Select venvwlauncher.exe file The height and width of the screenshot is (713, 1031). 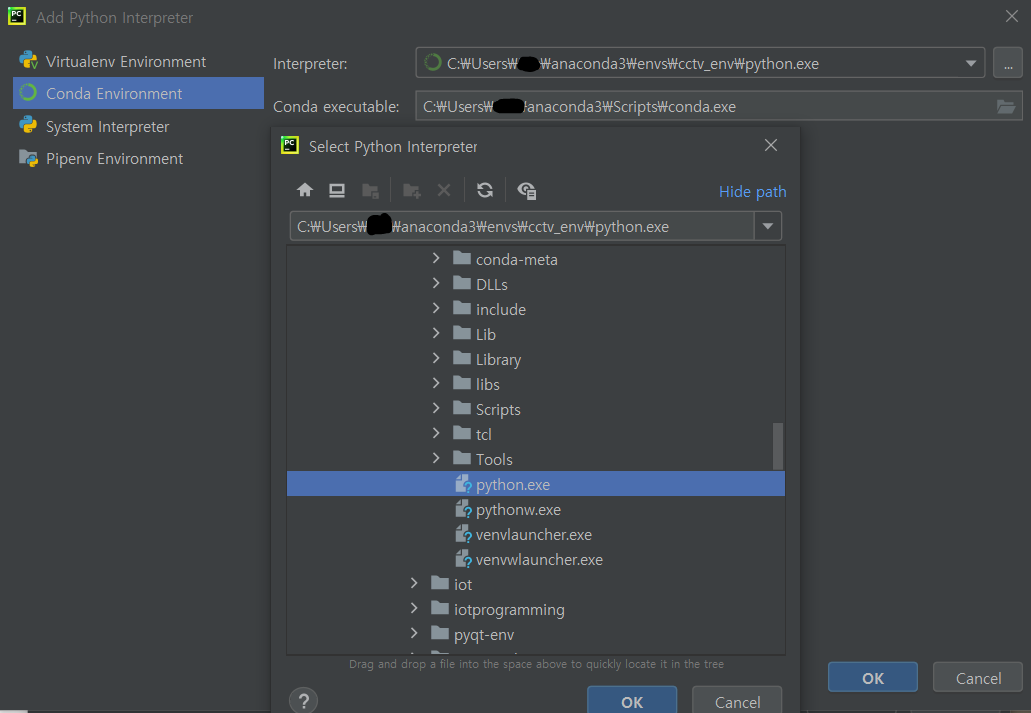click(536, 559)
